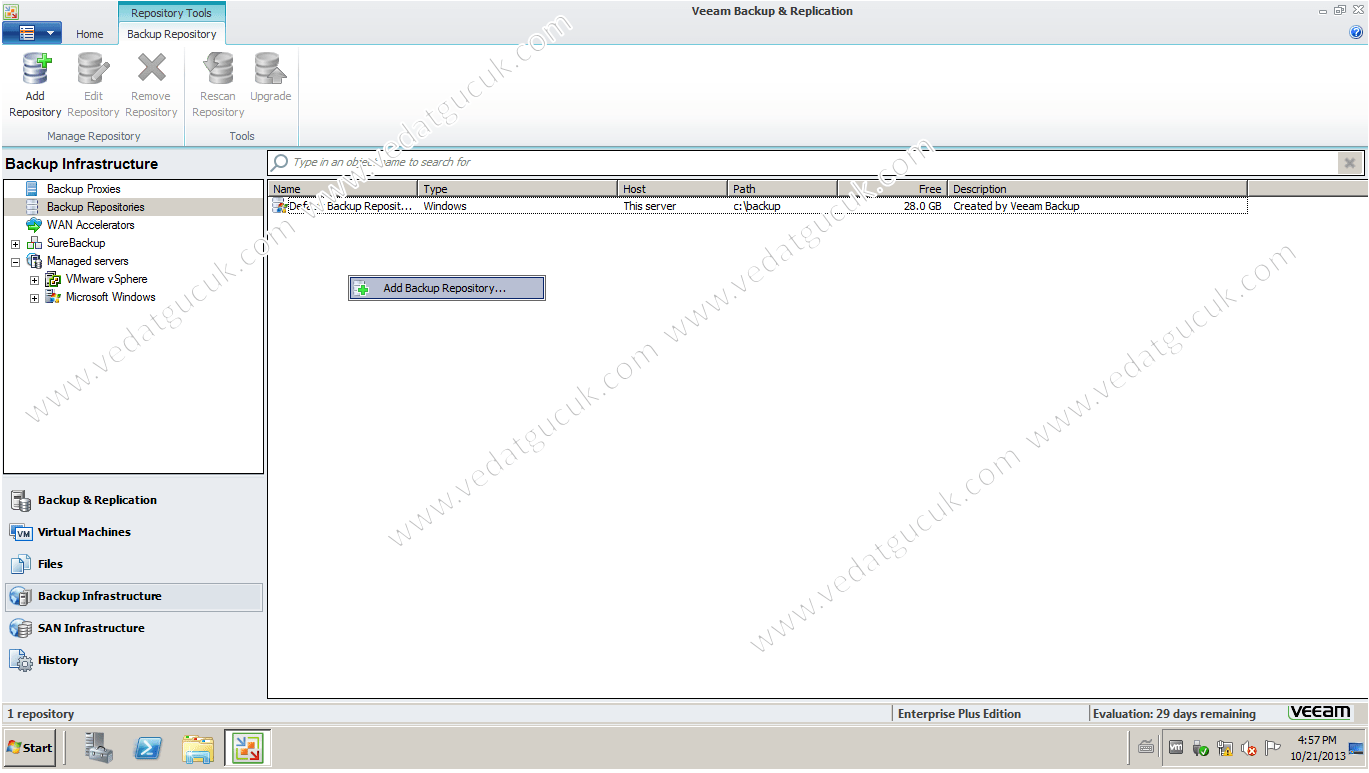This screenshot has width=1369, height=773.
Task: Click the search field for object names
Action: 804,162
